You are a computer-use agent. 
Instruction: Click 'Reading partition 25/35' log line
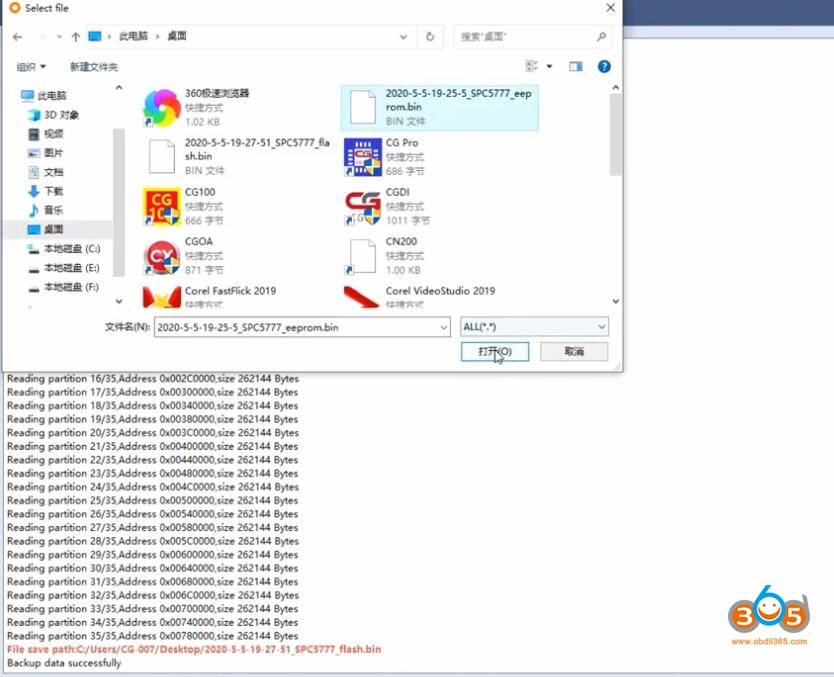pos(153,500)
